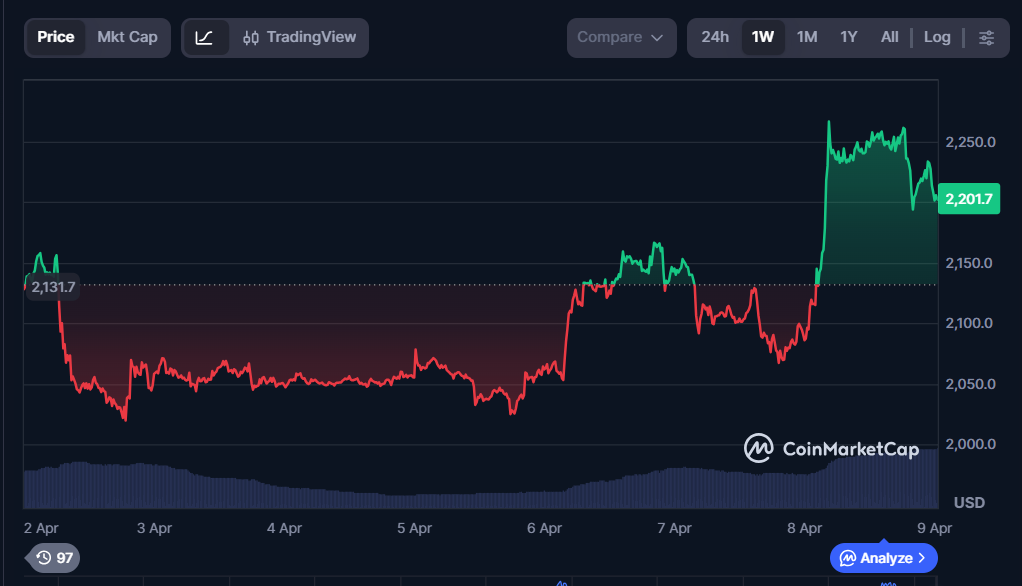Toggle the Log scale option
The height and width of the screenshot is (586, 1022).
click(x=937, y=38)
